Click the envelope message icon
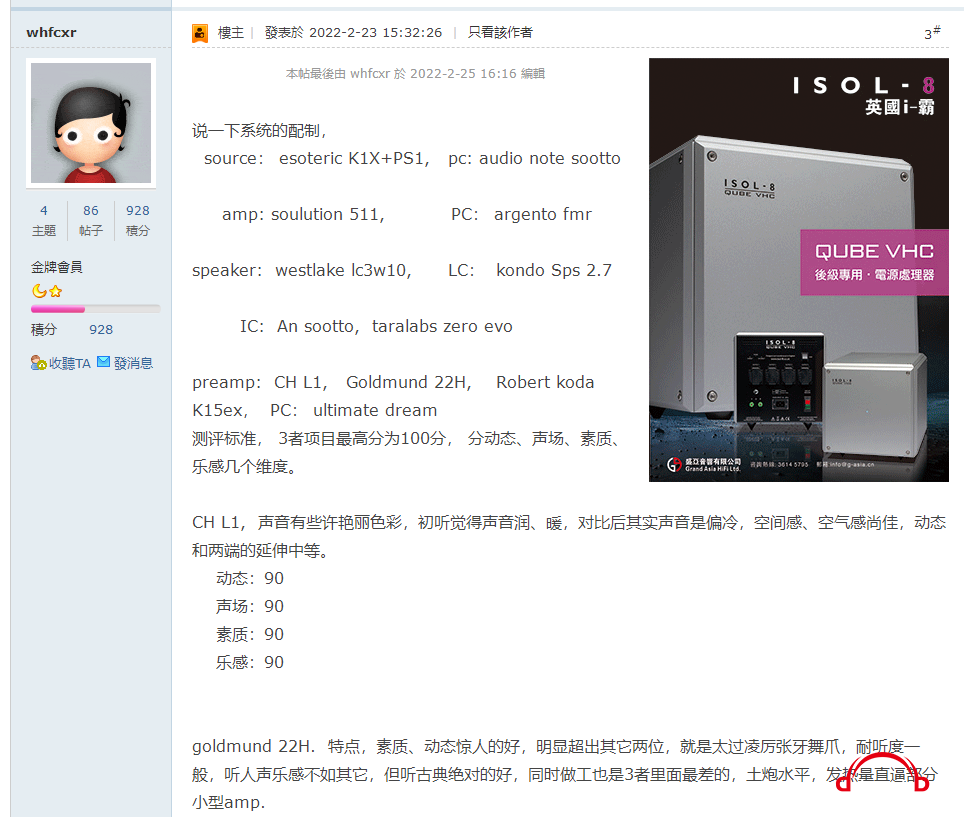 coord(104,361)
